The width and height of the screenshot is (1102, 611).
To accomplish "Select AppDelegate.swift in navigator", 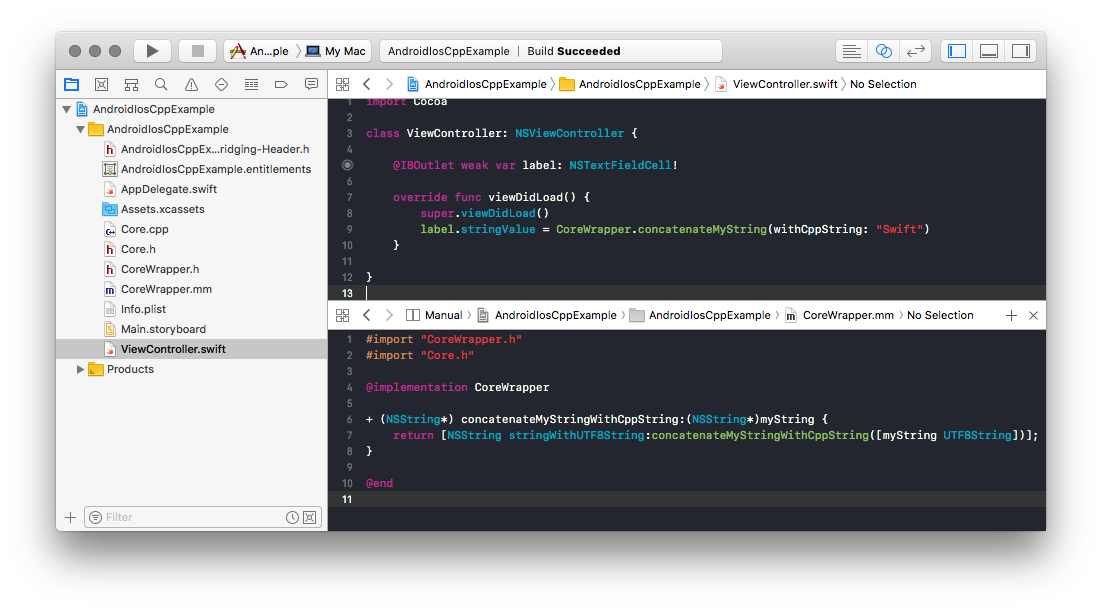I will (x=169, y=189).
